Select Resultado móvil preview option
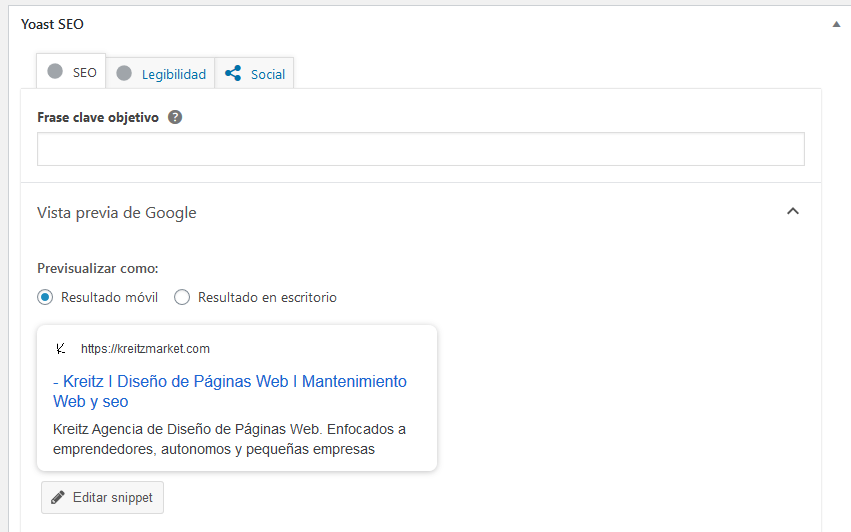Viewport: 851px width, 532px height. point(45,297)
